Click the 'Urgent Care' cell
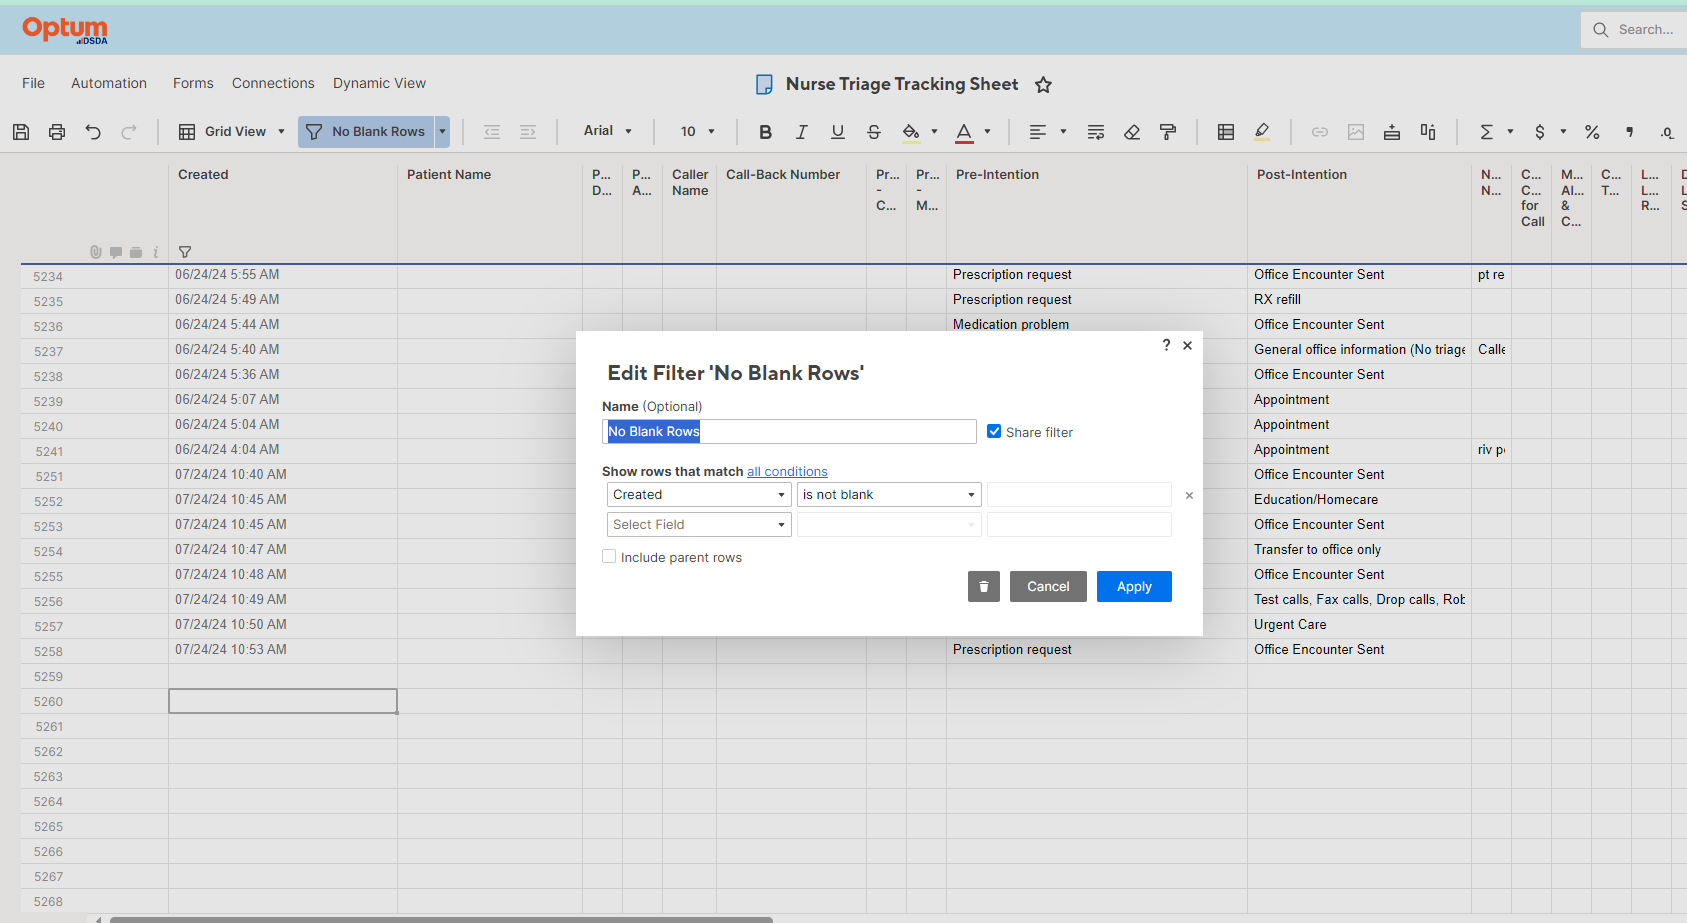The image size is (1687, 923). pos(1359,625)
